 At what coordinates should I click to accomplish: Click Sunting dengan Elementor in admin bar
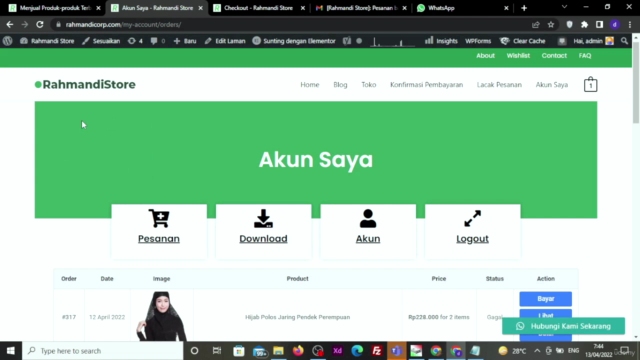pyautogui.click(x=294, y=41)
